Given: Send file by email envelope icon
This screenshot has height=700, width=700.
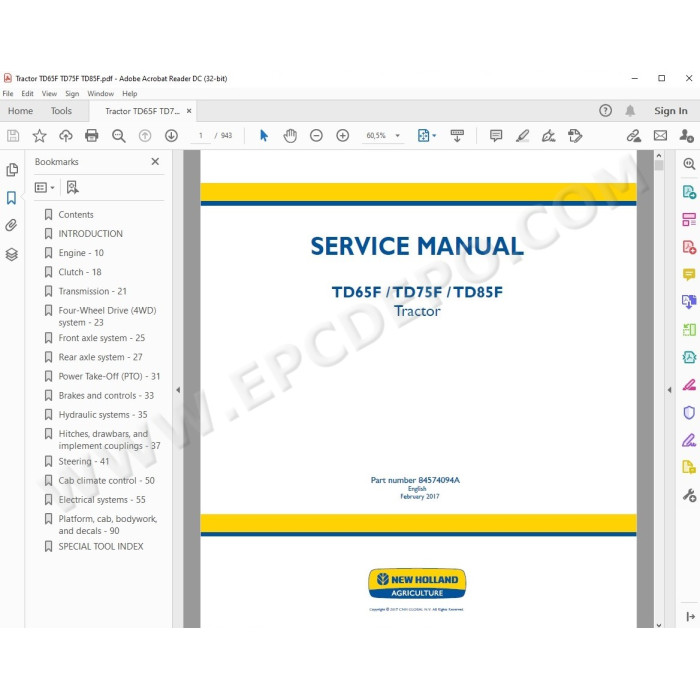Looking at the screenshot, I should click(660, 136).
